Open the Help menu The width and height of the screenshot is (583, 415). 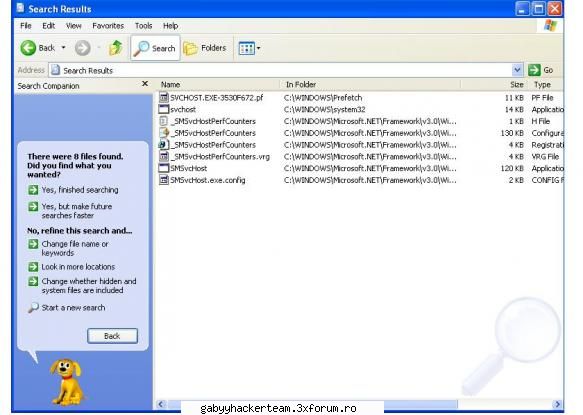[x=171, y=26]
